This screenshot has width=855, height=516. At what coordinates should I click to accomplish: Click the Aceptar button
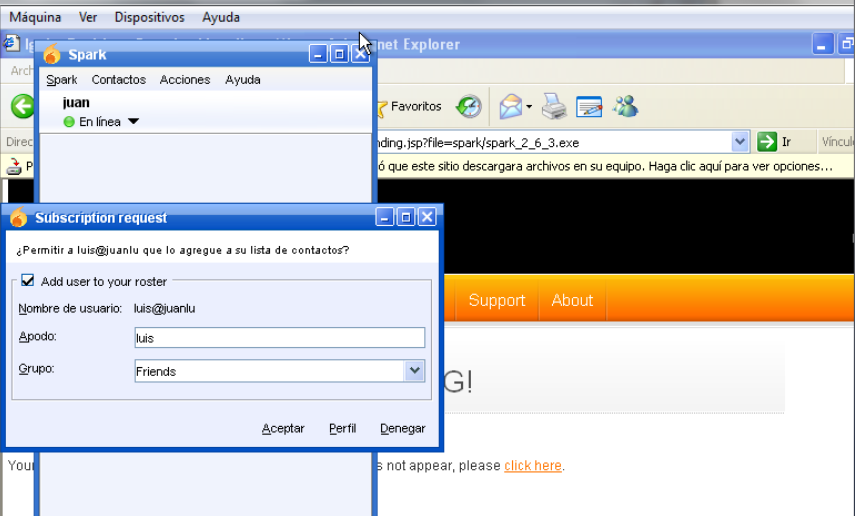coord(283,429)
